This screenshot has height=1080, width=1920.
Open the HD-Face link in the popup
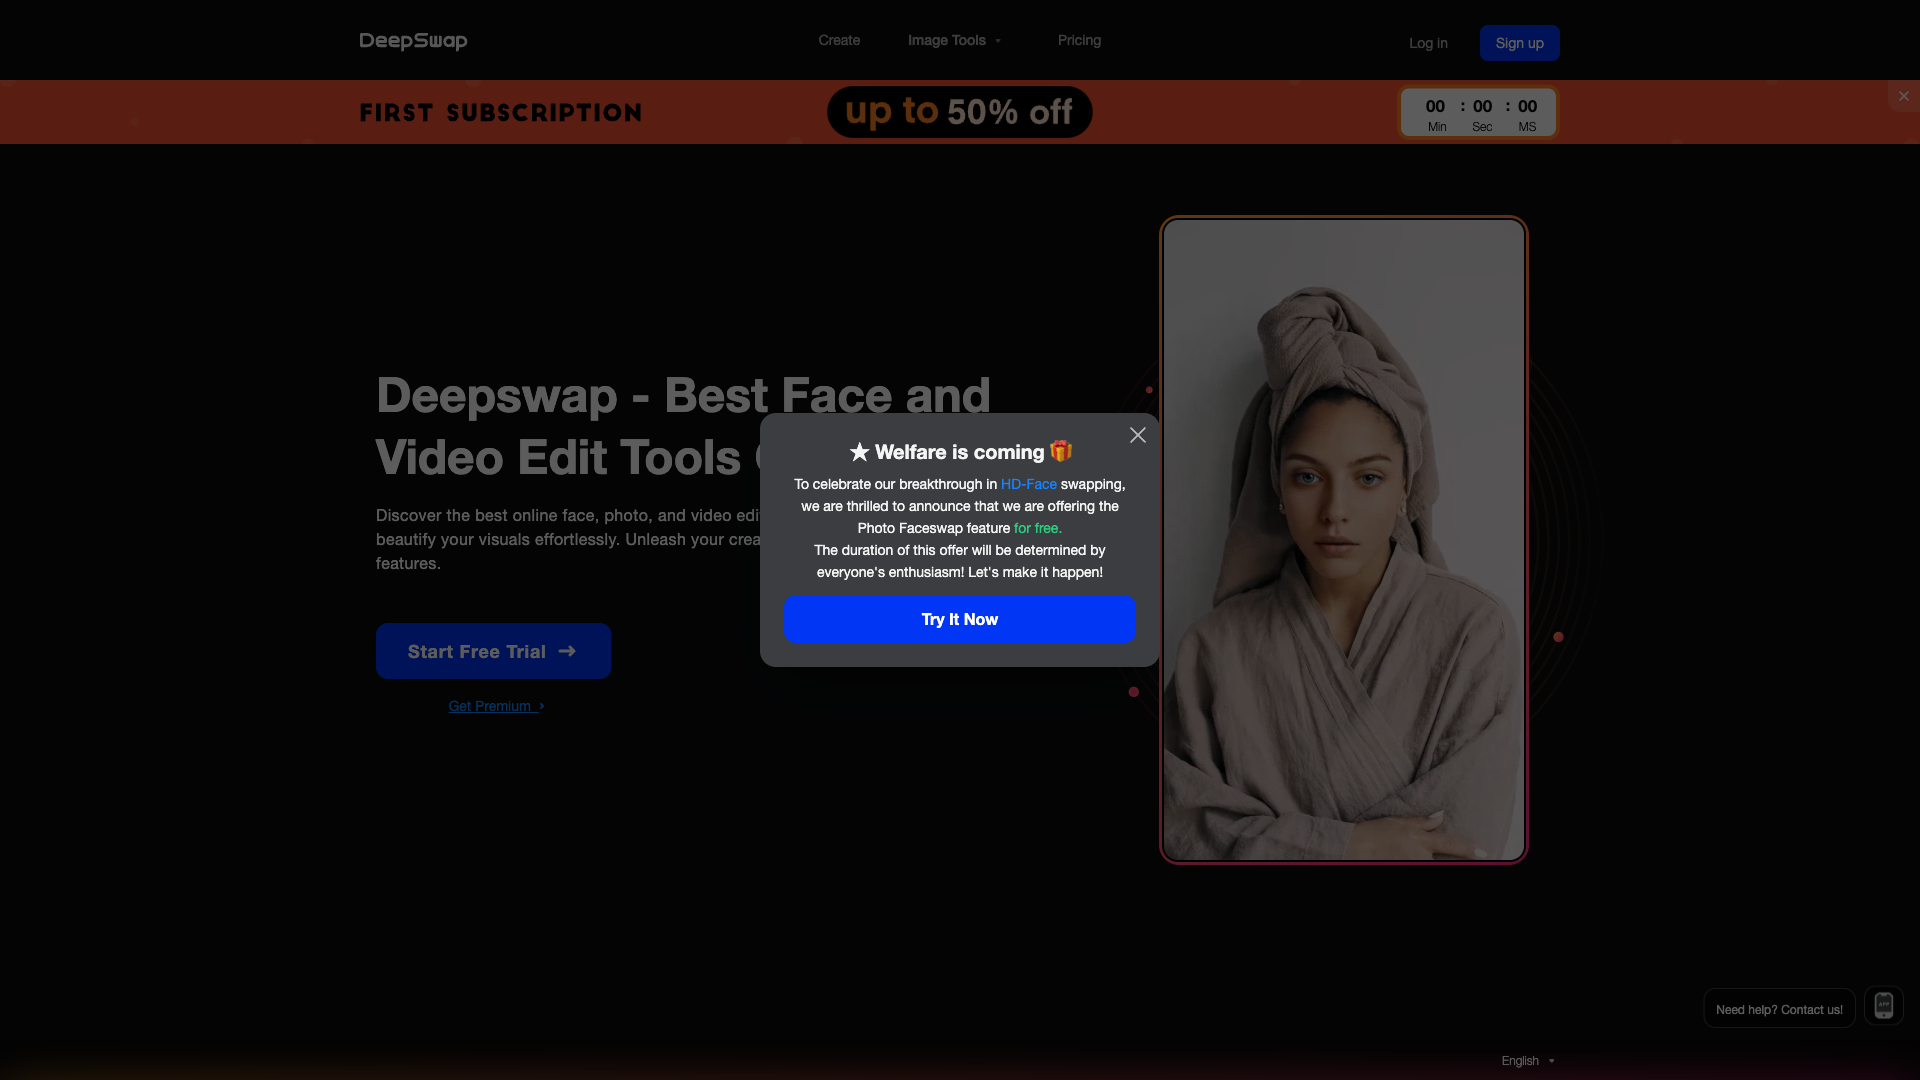[1028, 484]
